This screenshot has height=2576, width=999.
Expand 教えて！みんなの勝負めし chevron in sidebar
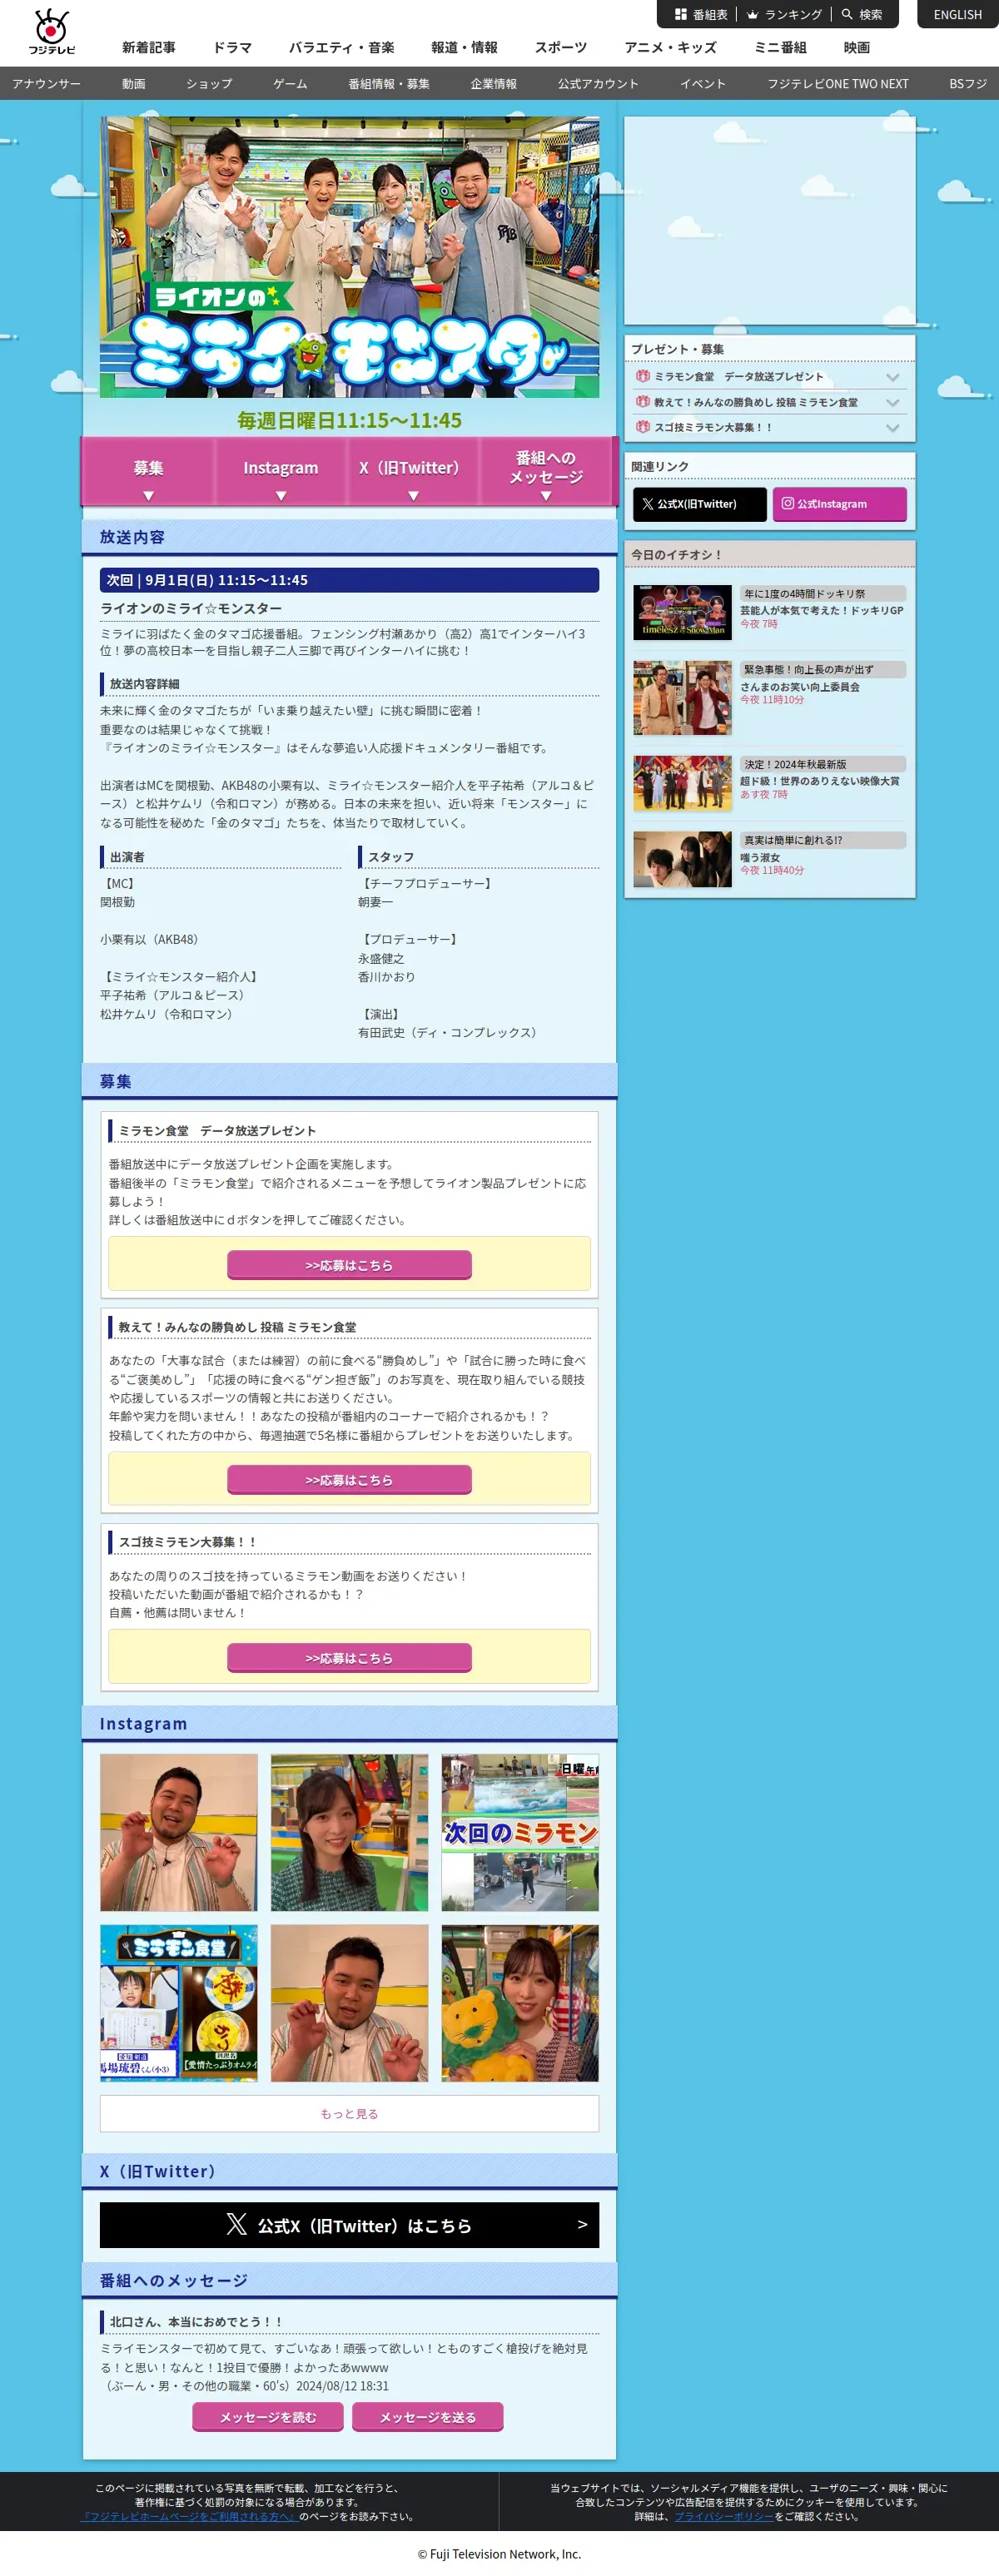[893, 402]
